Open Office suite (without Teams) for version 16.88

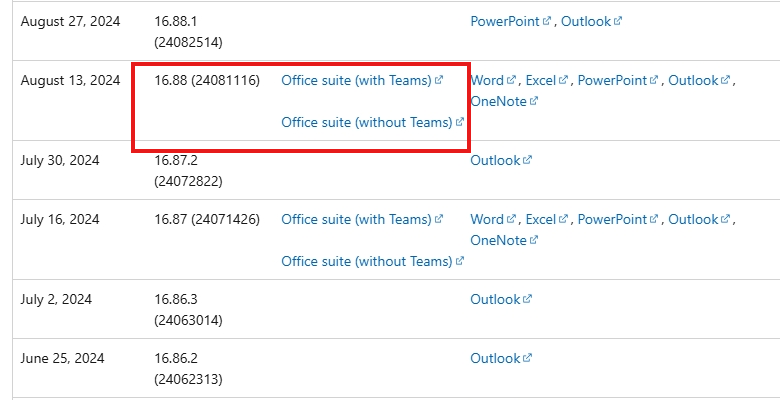coord(372,122)
